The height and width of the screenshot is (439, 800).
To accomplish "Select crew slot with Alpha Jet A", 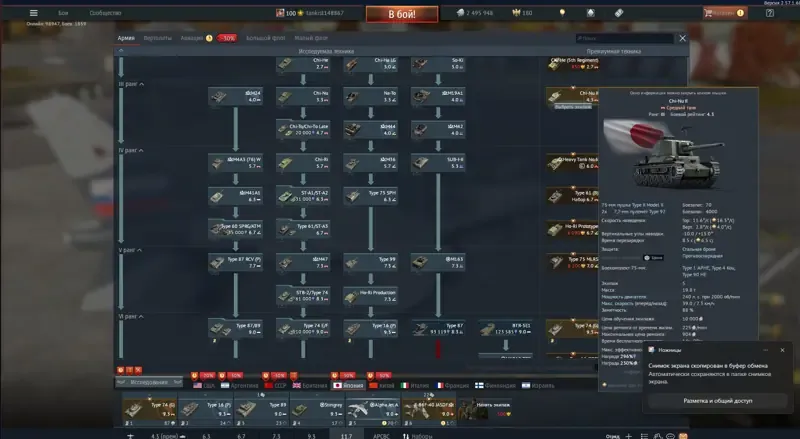I will point(373,411).
